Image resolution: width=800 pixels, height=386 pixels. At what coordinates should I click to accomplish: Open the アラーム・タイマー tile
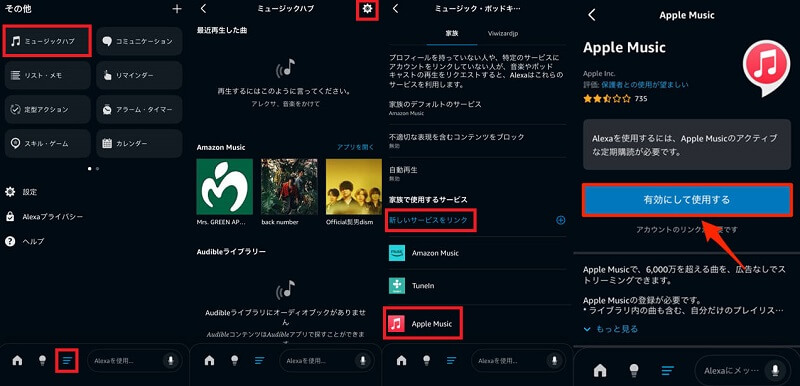[x=139, y=109]
